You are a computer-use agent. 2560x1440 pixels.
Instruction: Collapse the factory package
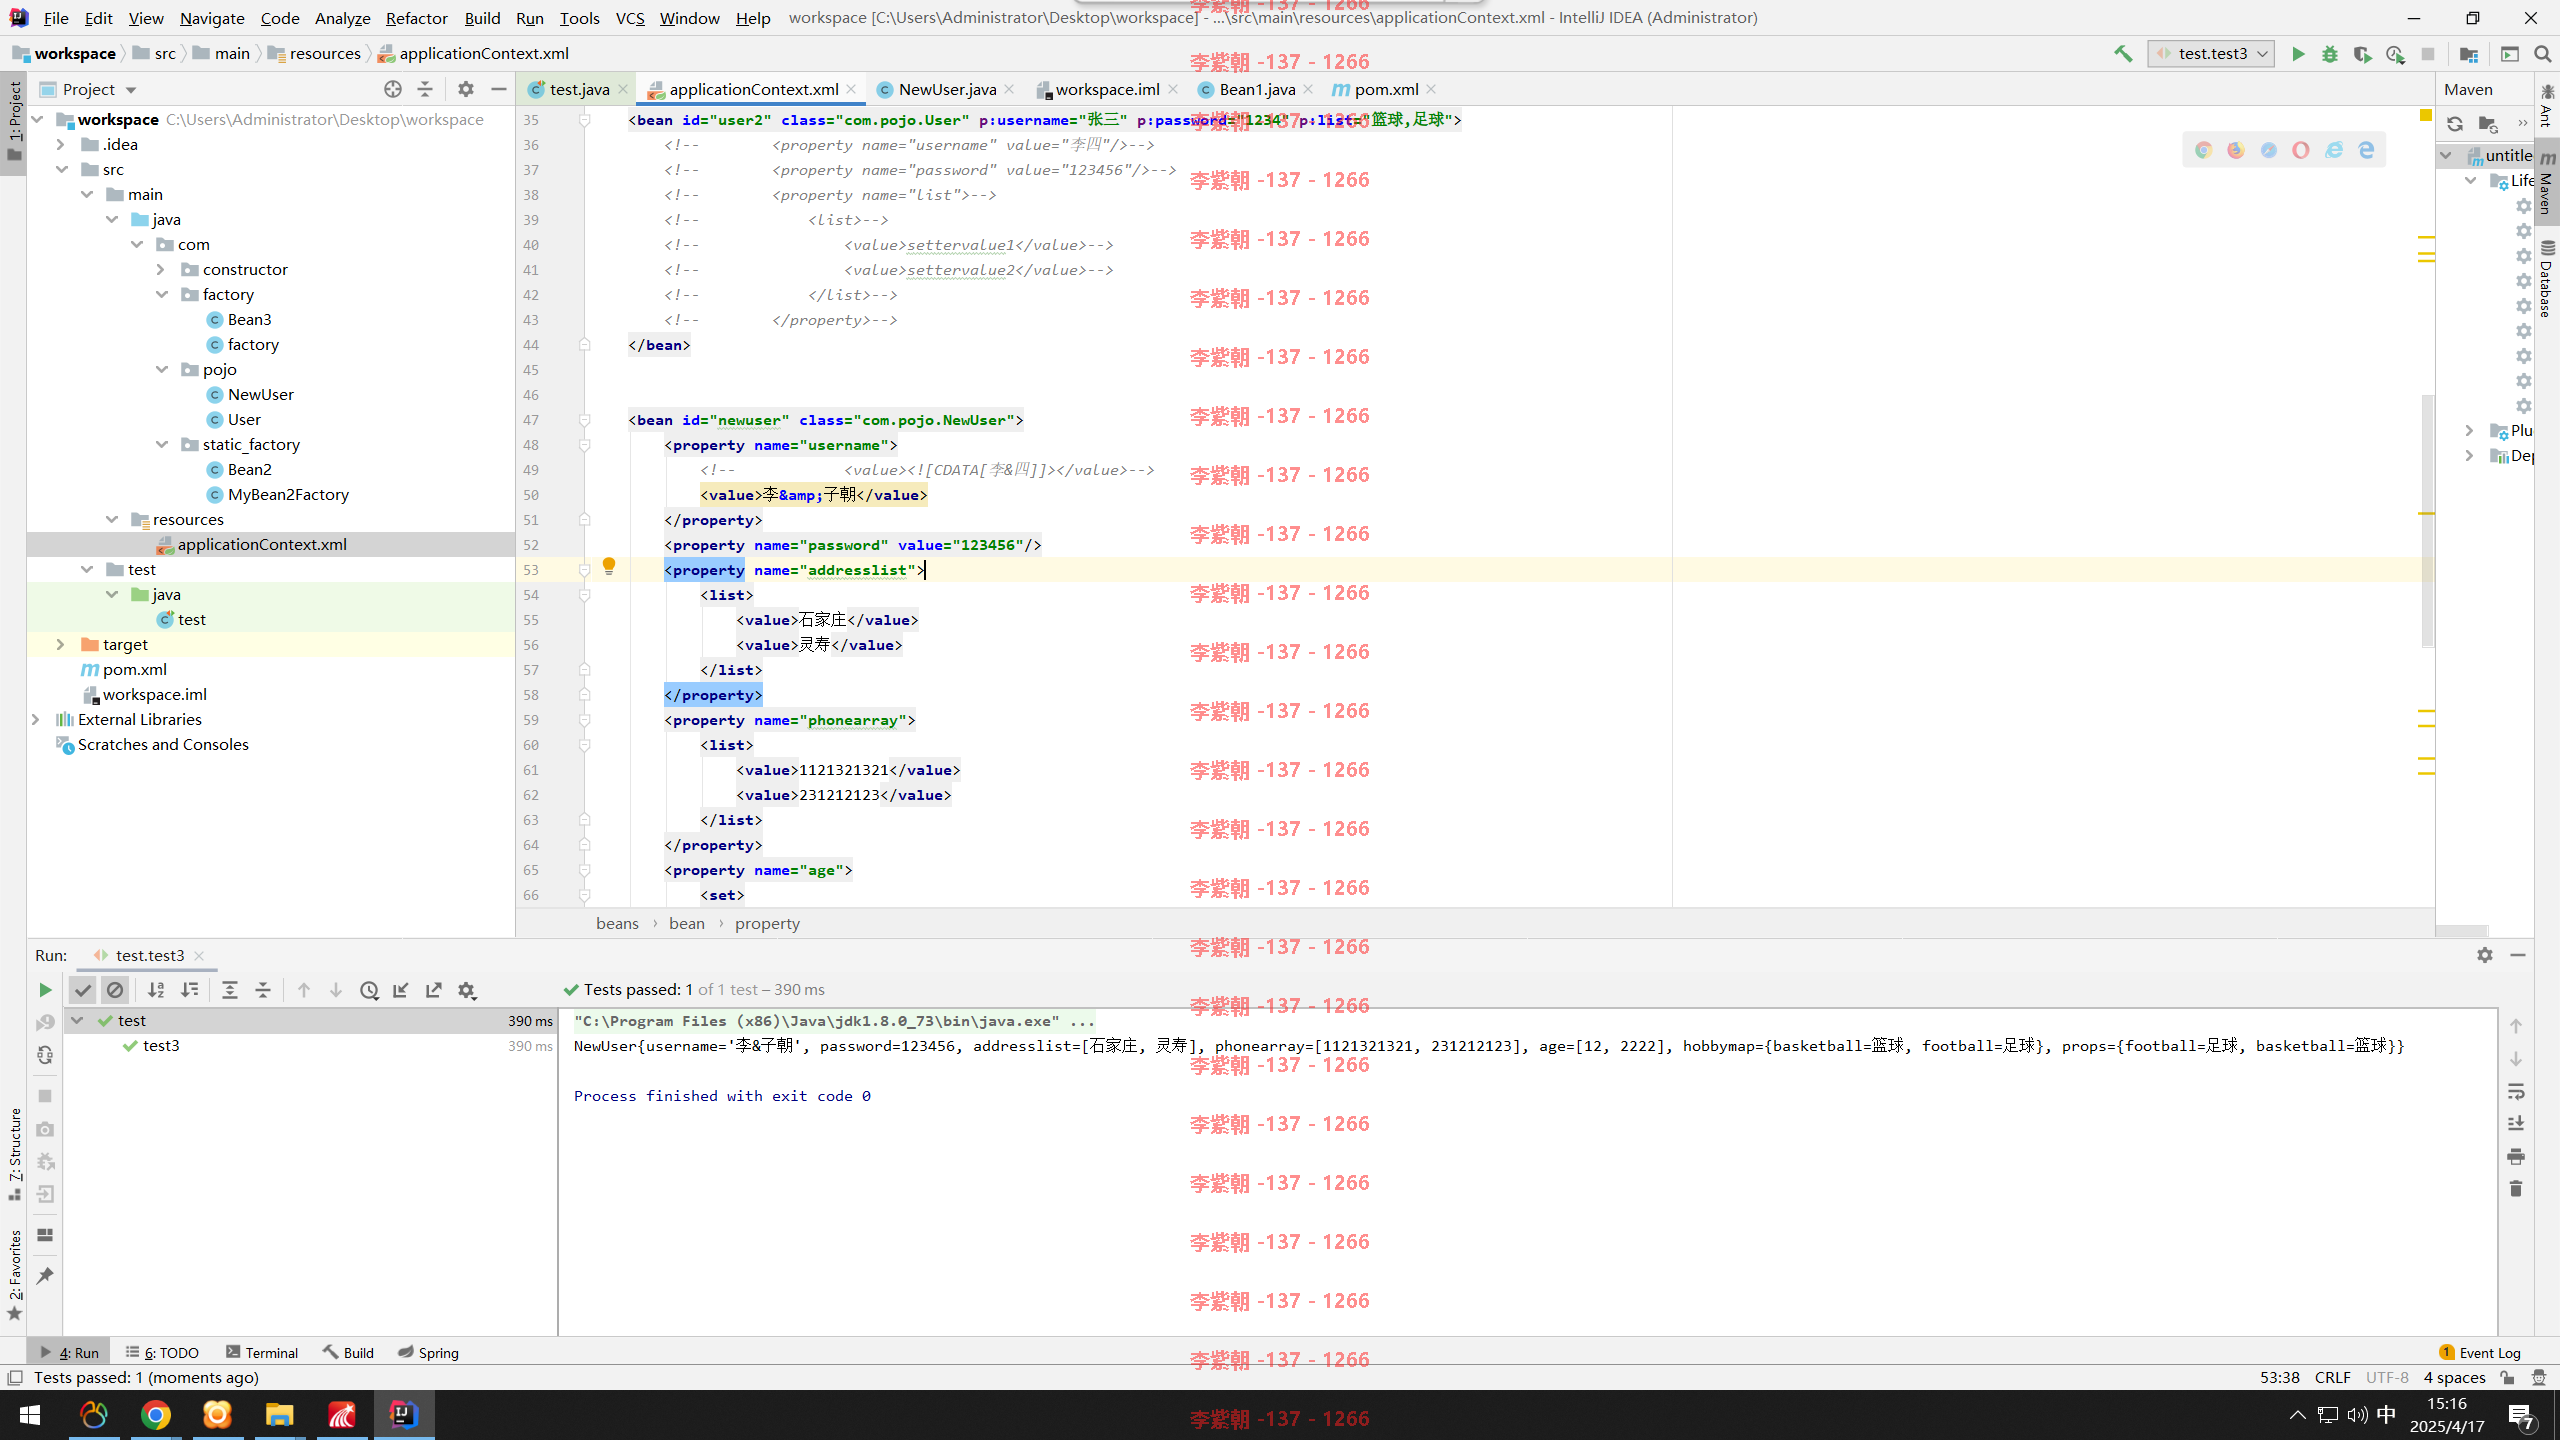coord(162,294)
